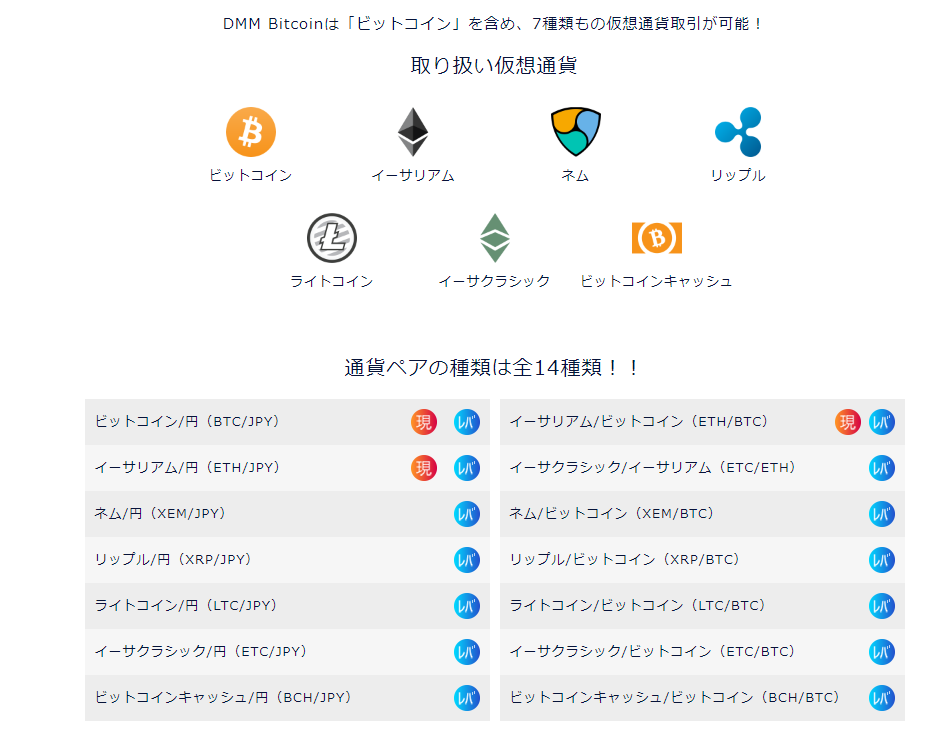Click the ビットコインキャッシュ label under the logo

[656, 281]
